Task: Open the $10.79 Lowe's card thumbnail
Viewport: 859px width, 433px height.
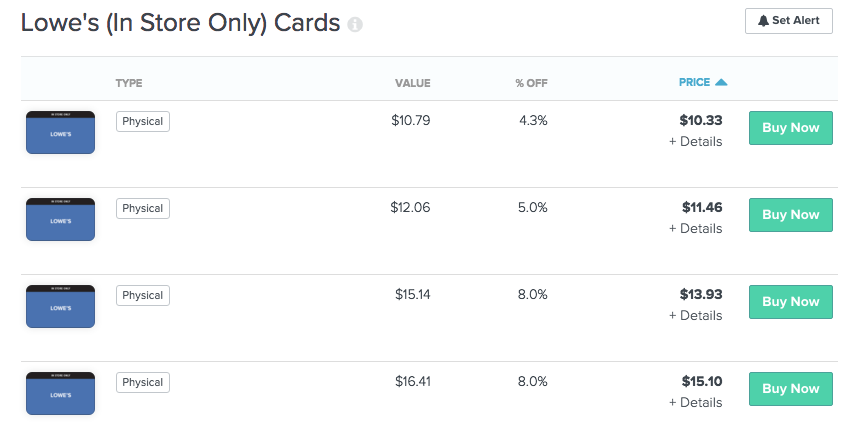Action: click(60, 132)
